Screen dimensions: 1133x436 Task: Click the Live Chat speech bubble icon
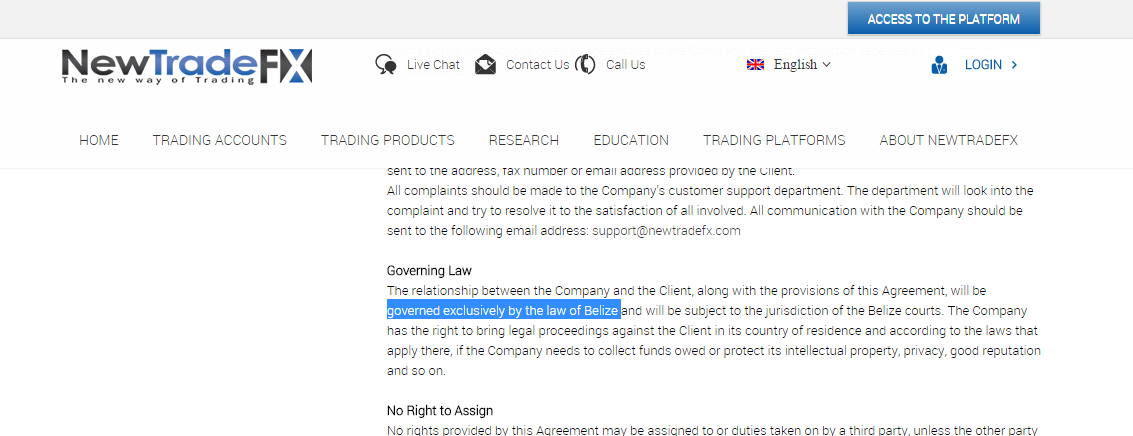click(x=385, y=65)
